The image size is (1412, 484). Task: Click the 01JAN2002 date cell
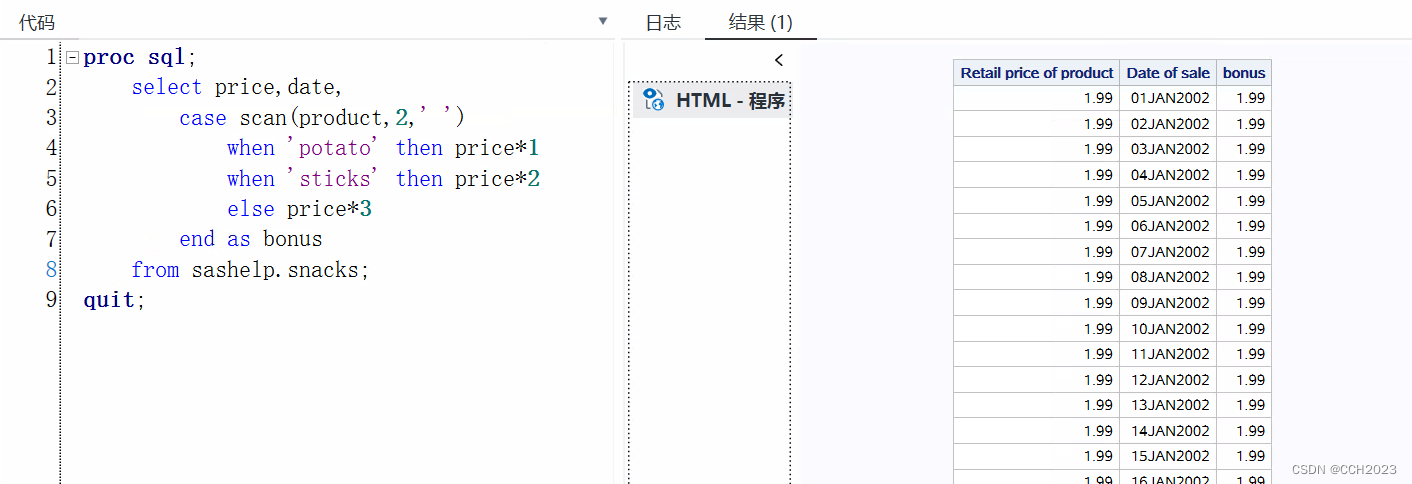click(1169, 98)
